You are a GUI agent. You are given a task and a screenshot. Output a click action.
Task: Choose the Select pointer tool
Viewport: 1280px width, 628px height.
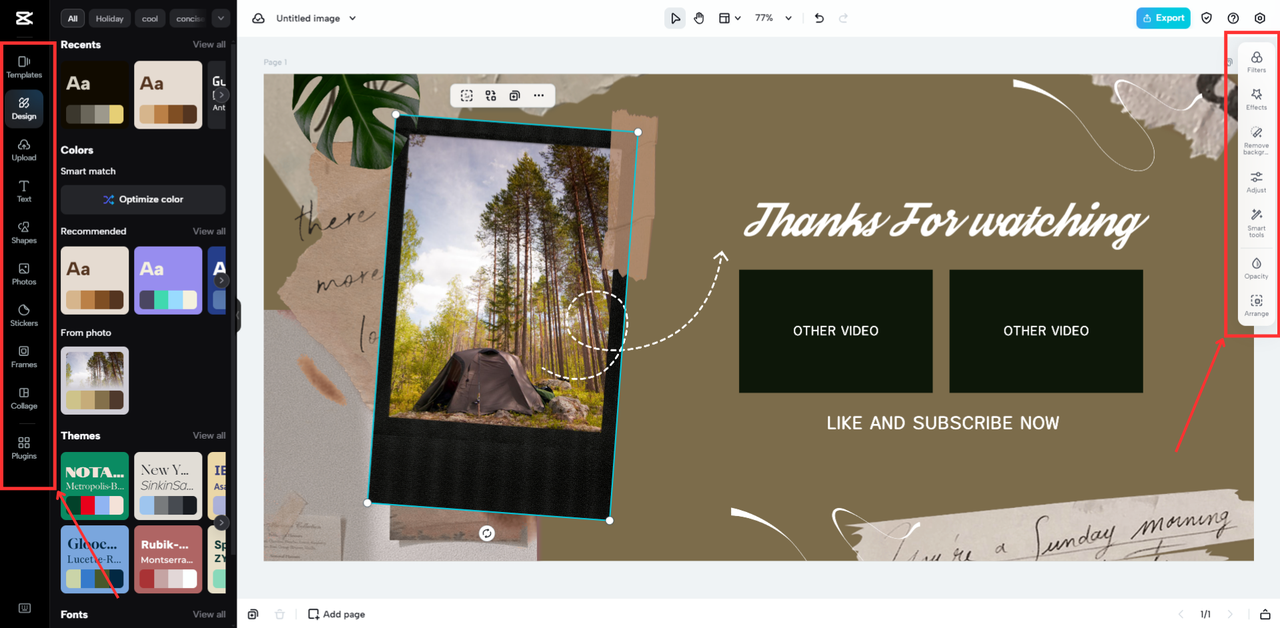tap(676, 18)
